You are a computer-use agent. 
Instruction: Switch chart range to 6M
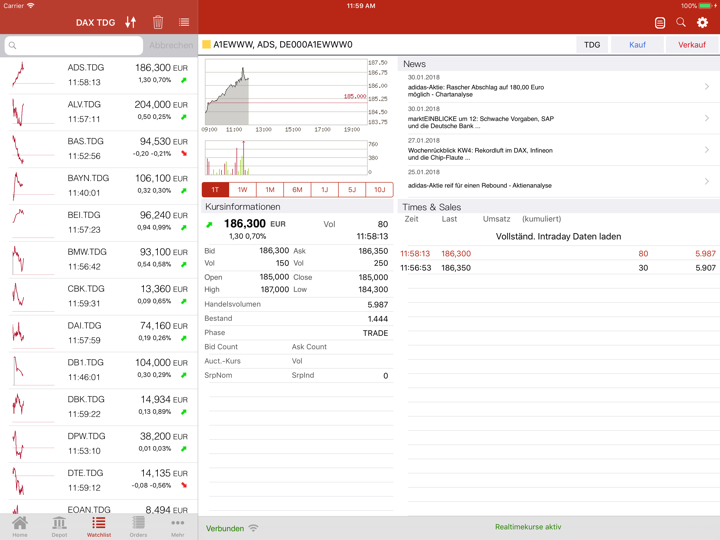[x=297, y=189]
